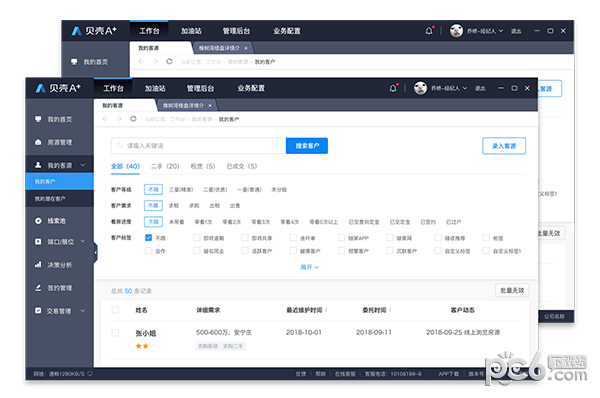The height and width of the screenshot is (398, 600).
Task: Click the 交易管理 checkmark icon
Action: pos(38,310)
